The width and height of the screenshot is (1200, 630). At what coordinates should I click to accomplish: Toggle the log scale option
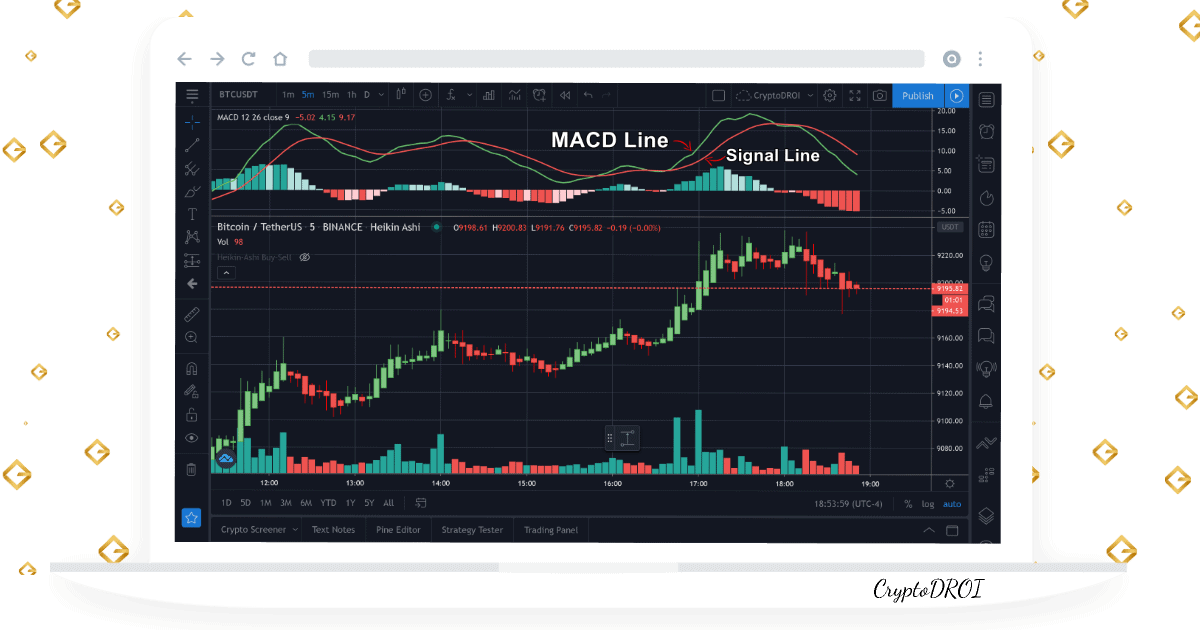point(928,504)
